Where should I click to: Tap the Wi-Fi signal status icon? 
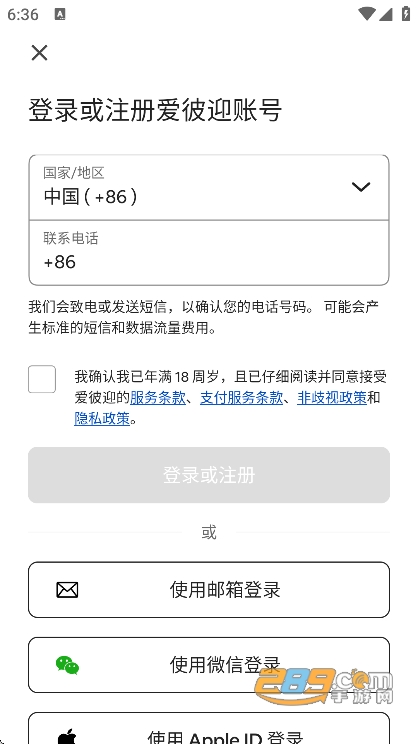(367, 14)
